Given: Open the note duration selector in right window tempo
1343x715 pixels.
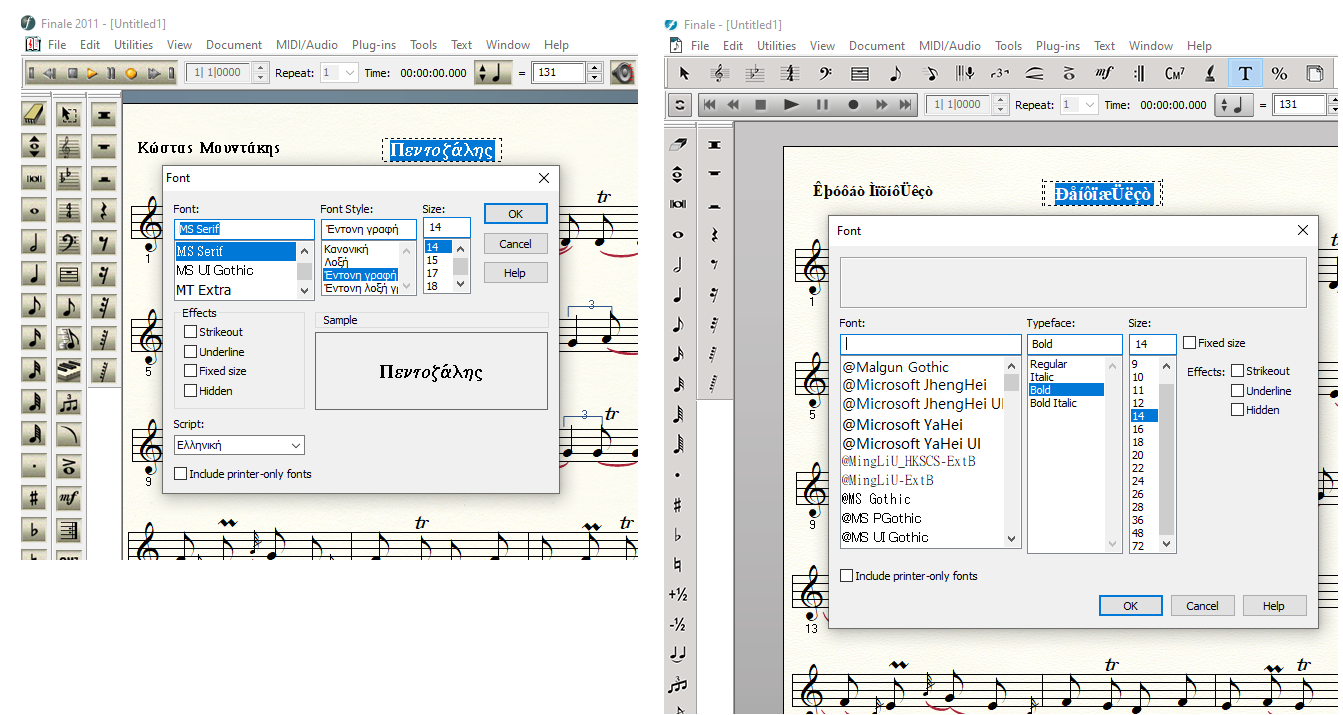Looking at the screenshot, I should [x=1236, y=105].
